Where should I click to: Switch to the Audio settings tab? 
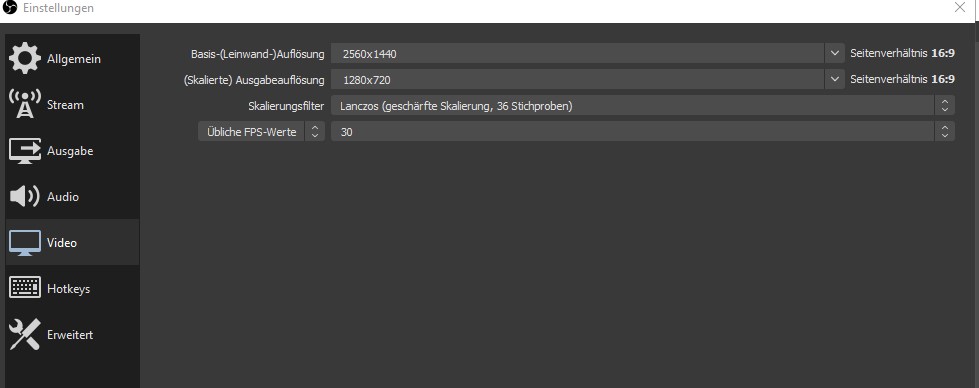tap(72, 196)
